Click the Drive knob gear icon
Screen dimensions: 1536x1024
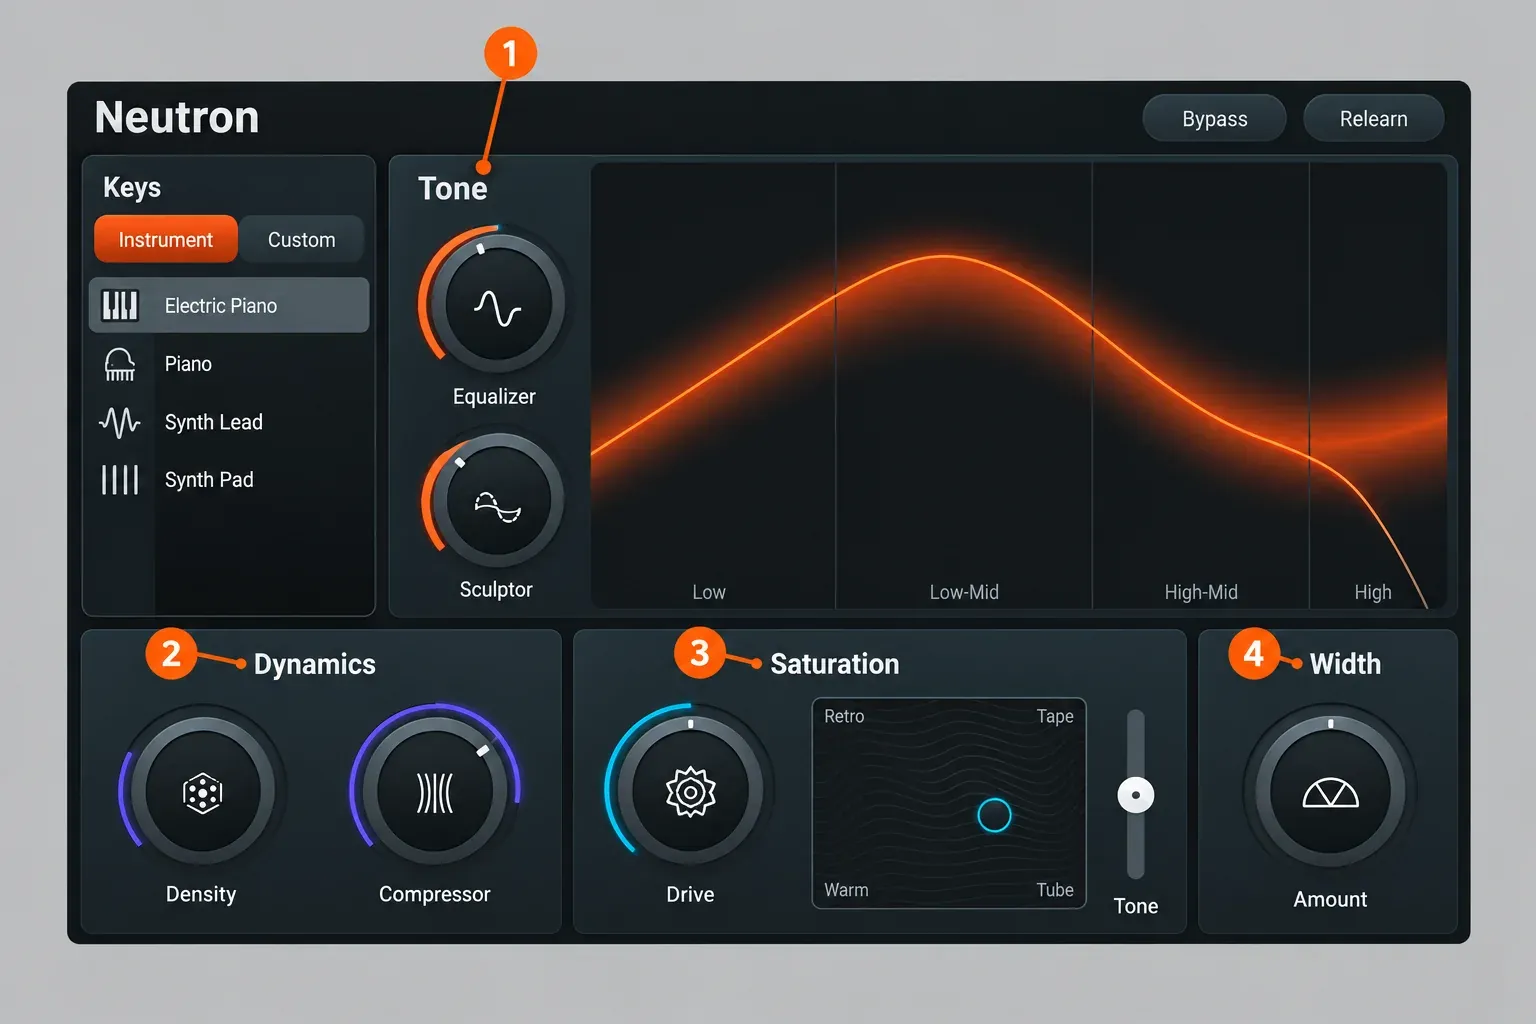pyautogui.click(x=691, y=792)
